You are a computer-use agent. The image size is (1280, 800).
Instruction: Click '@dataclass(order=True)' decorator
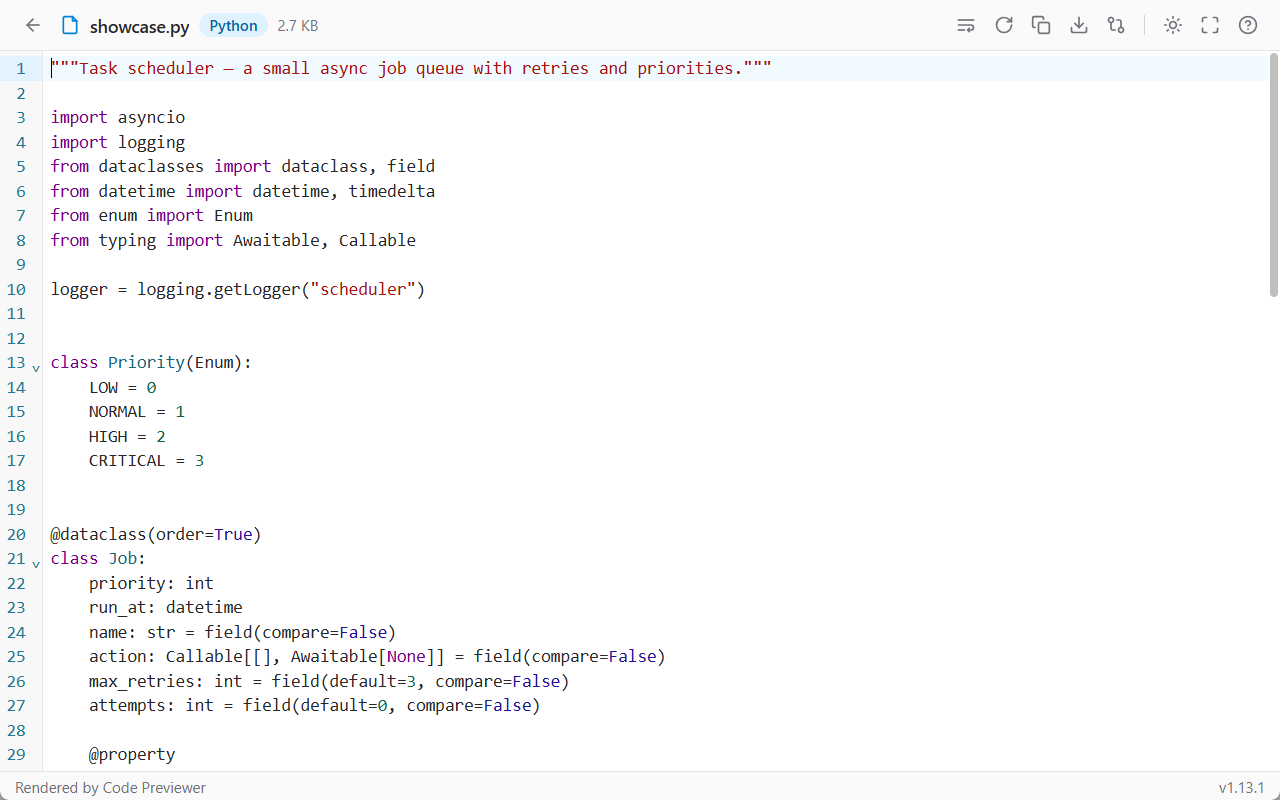(156, 534)
